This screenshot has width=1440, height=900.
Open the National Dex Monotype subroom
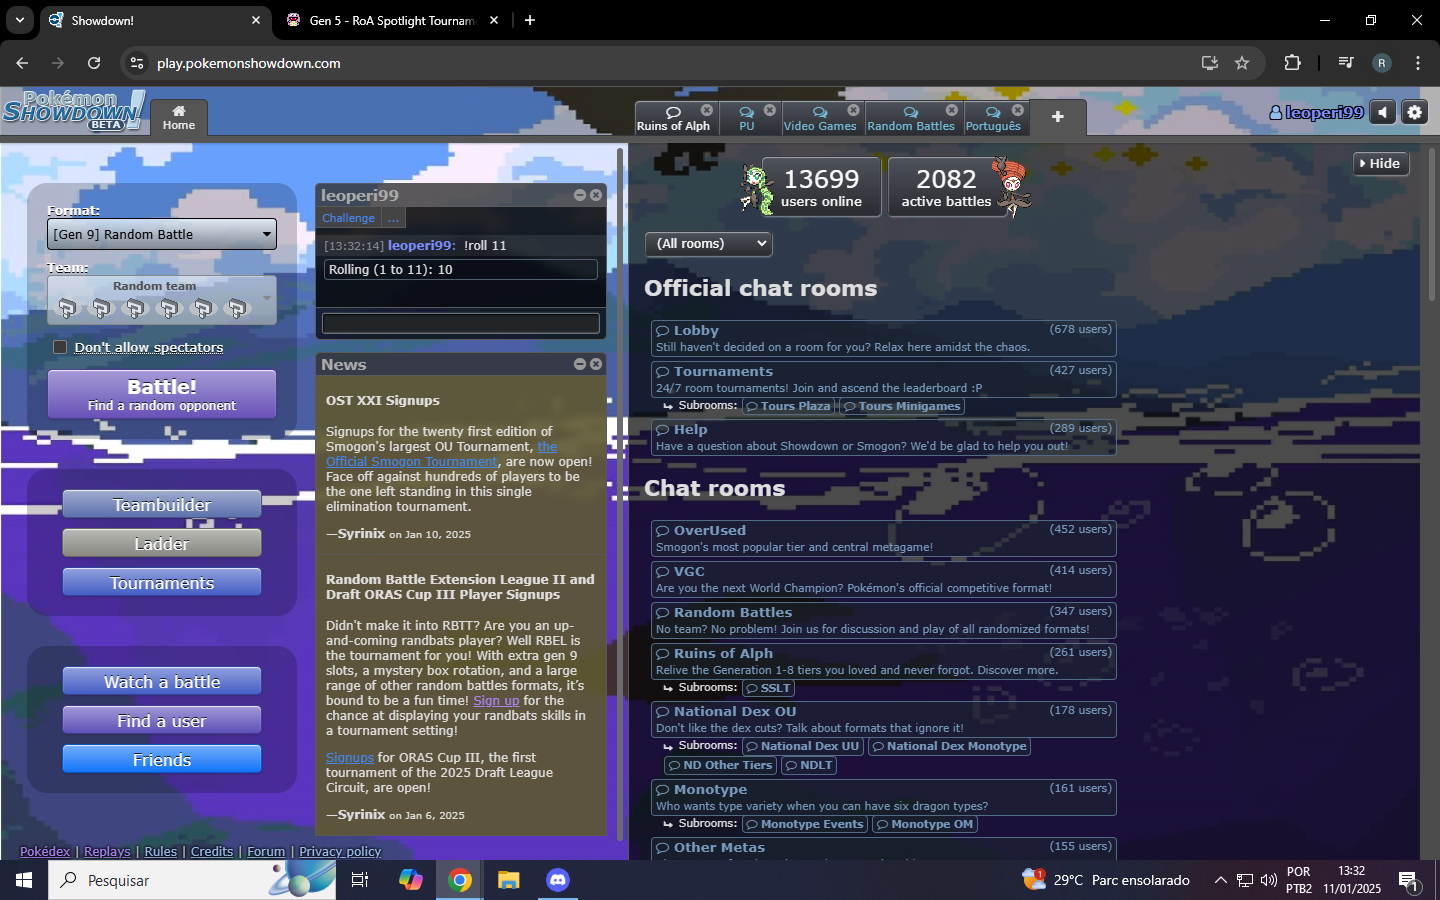pos(949,746)
